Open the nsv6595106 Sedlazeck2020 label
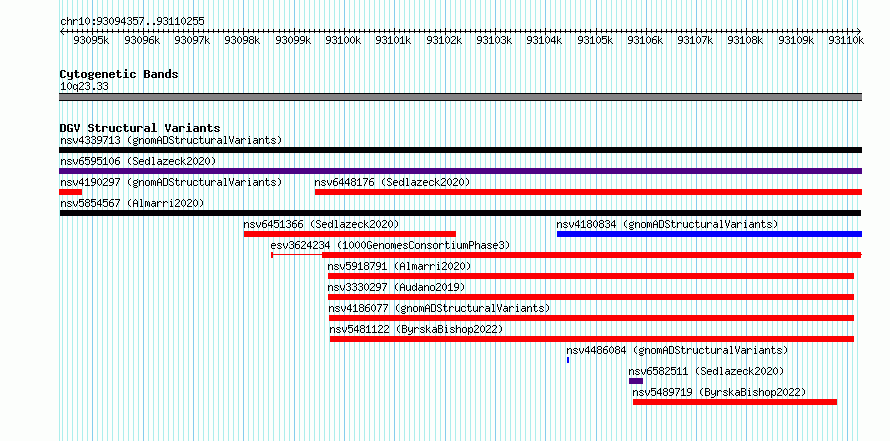The width and height of the screenshot is (890, 441). point(138,161)
